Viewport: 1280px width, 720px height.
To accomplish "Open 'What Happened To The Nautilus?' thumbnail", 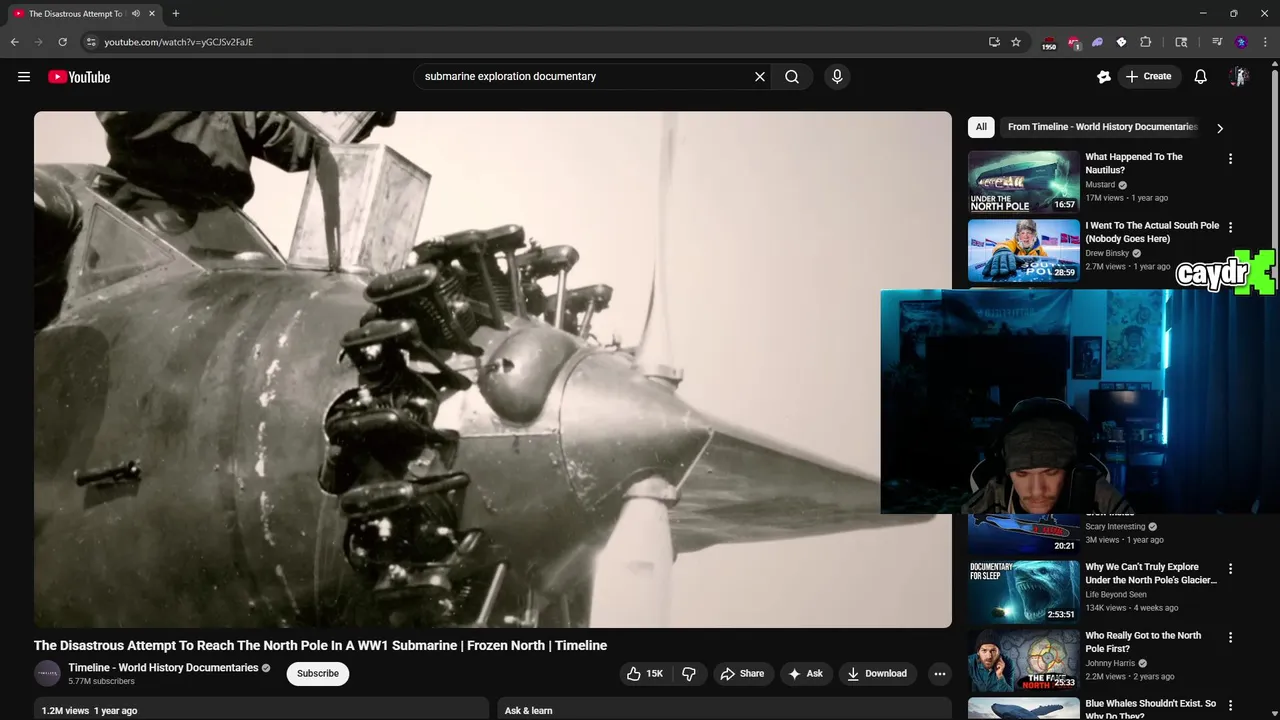I will 1024,182.
